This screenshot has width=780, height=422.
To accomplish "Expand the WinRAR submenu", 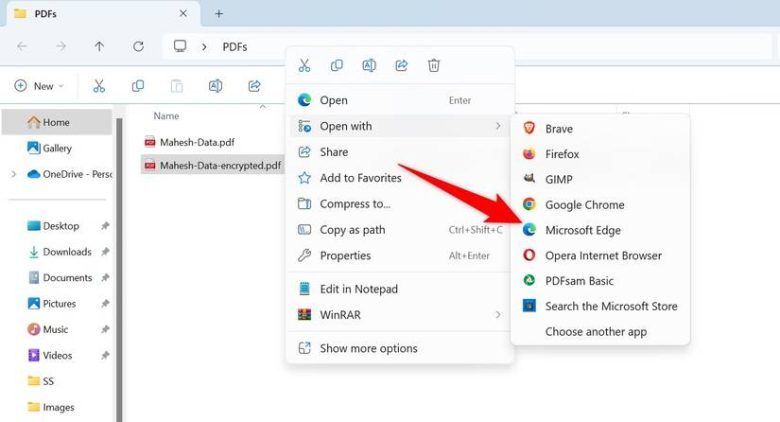I will [x=400, y=315].
